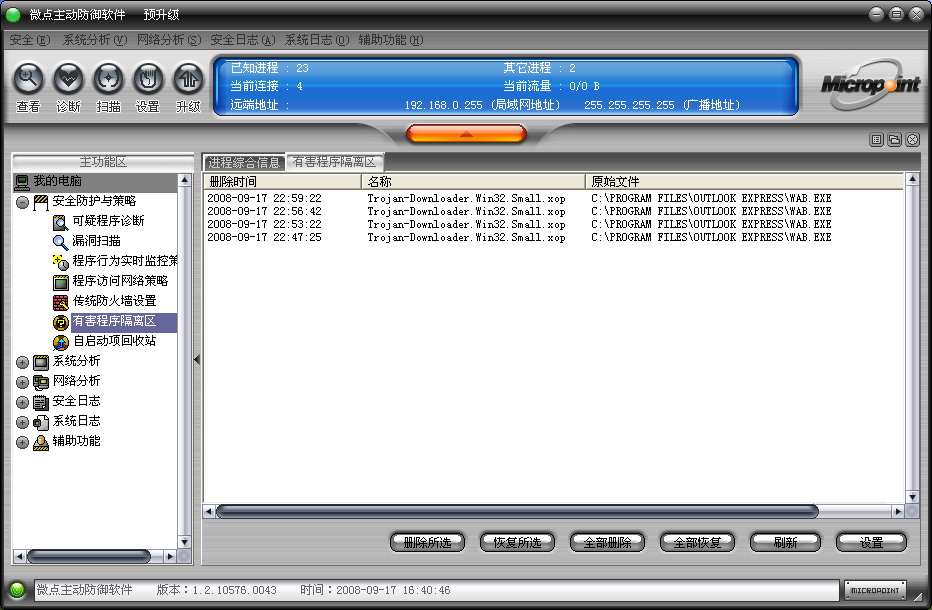This screenshot has width=932, height=610.
Task: Click the 自启动项回收站 icon
Action: pyautogui.click(x=61, y=342)
